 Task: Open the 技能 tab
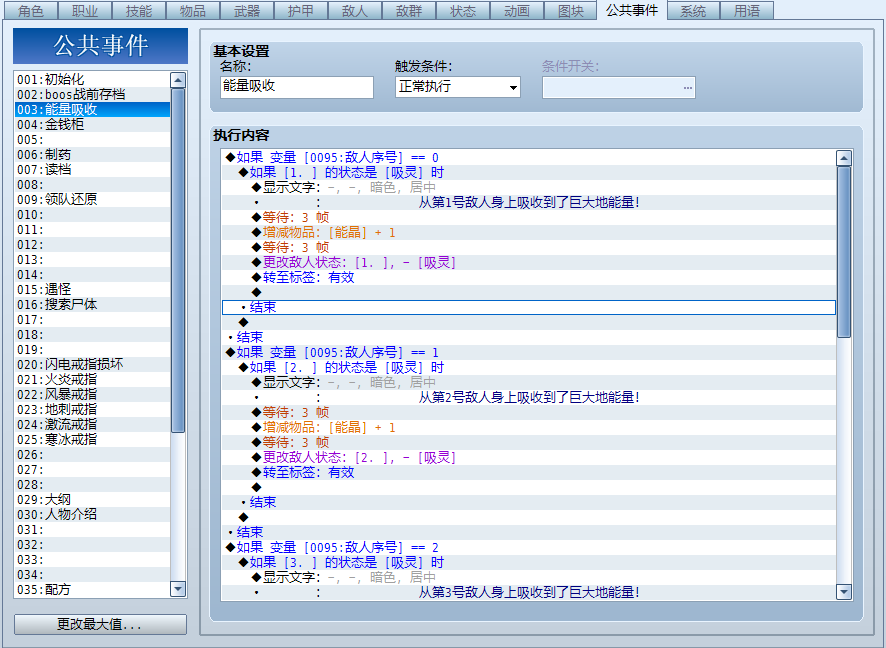tap(138, 11)
